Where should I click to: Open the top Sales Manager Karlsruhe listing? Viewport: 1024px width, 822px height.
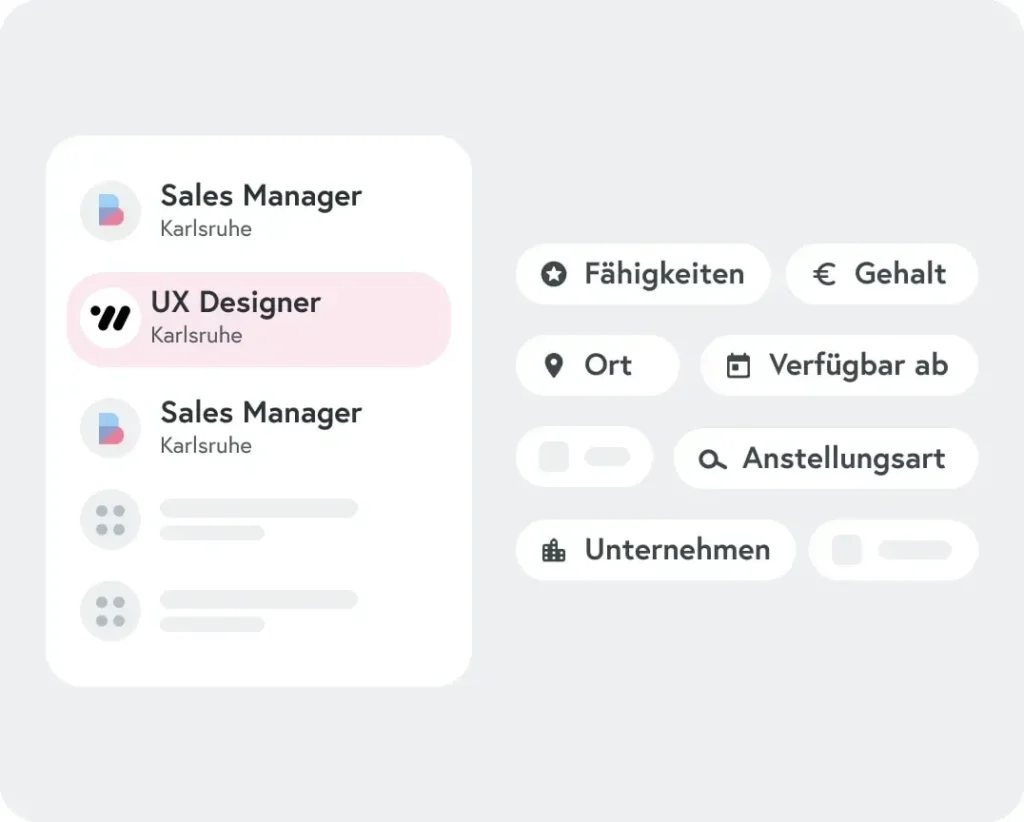(259, 211)
